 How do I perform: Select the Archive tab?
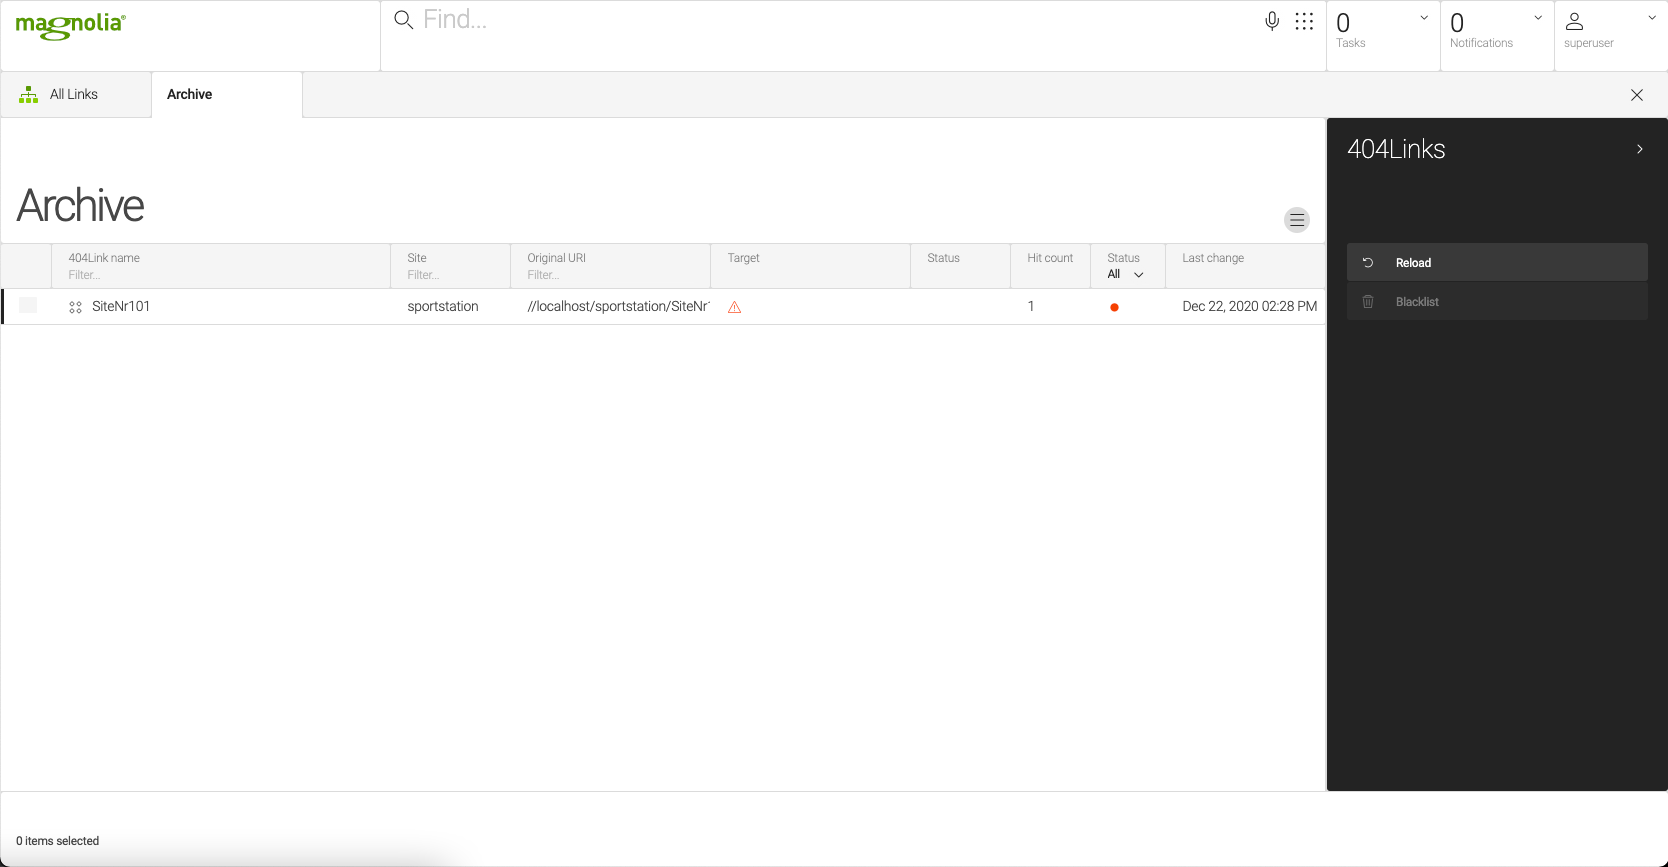pos(190,94)
